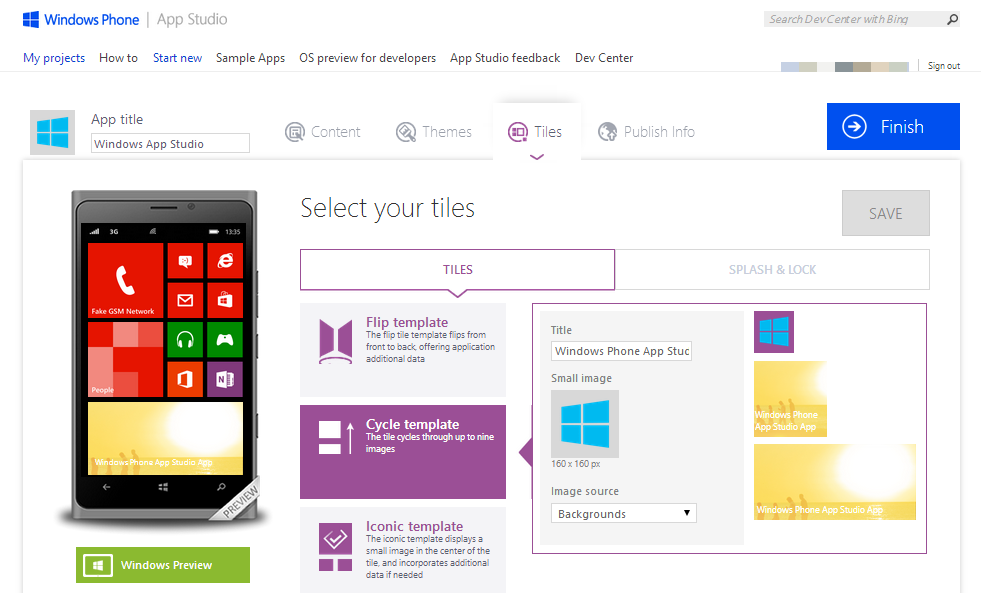The width and height of the screenshot is (981, 593).
Task: Click the phone tile in the phone preview
Action: tap(125, 281)
